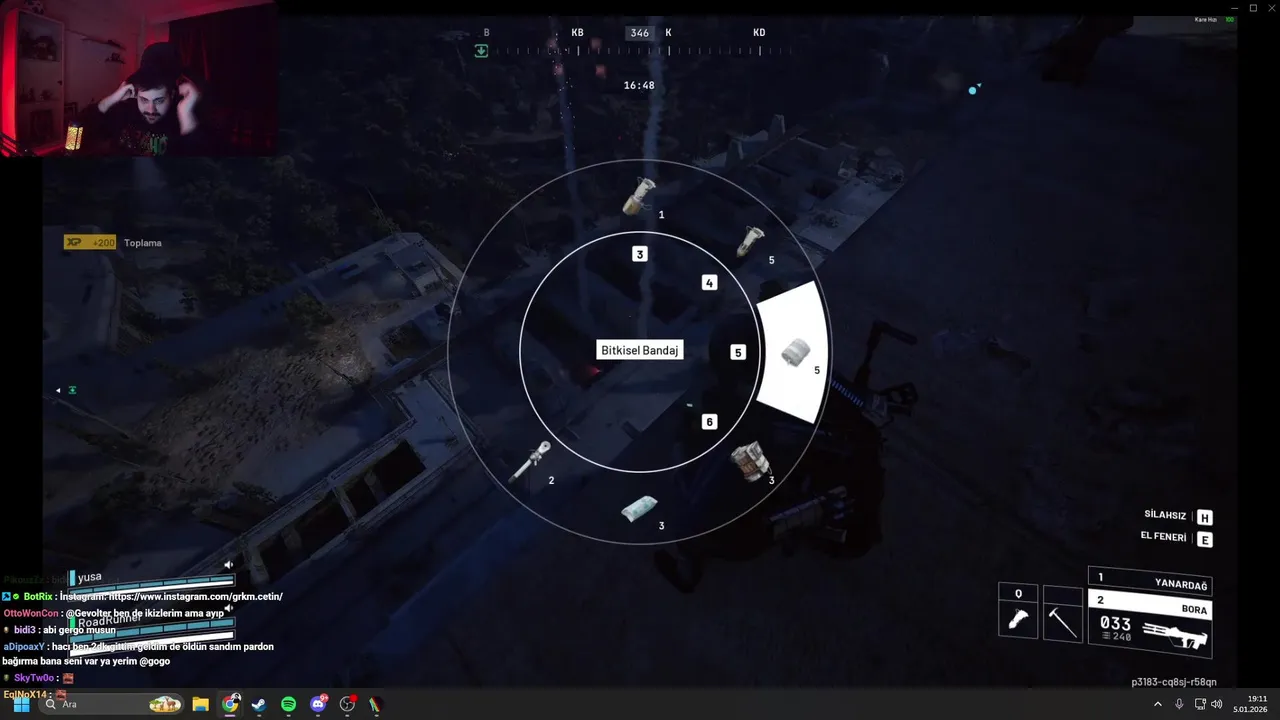Viewport: 1280px width, 720px height.
Task: Pick the syringe tool with count 2
Action: pos(530,461)
